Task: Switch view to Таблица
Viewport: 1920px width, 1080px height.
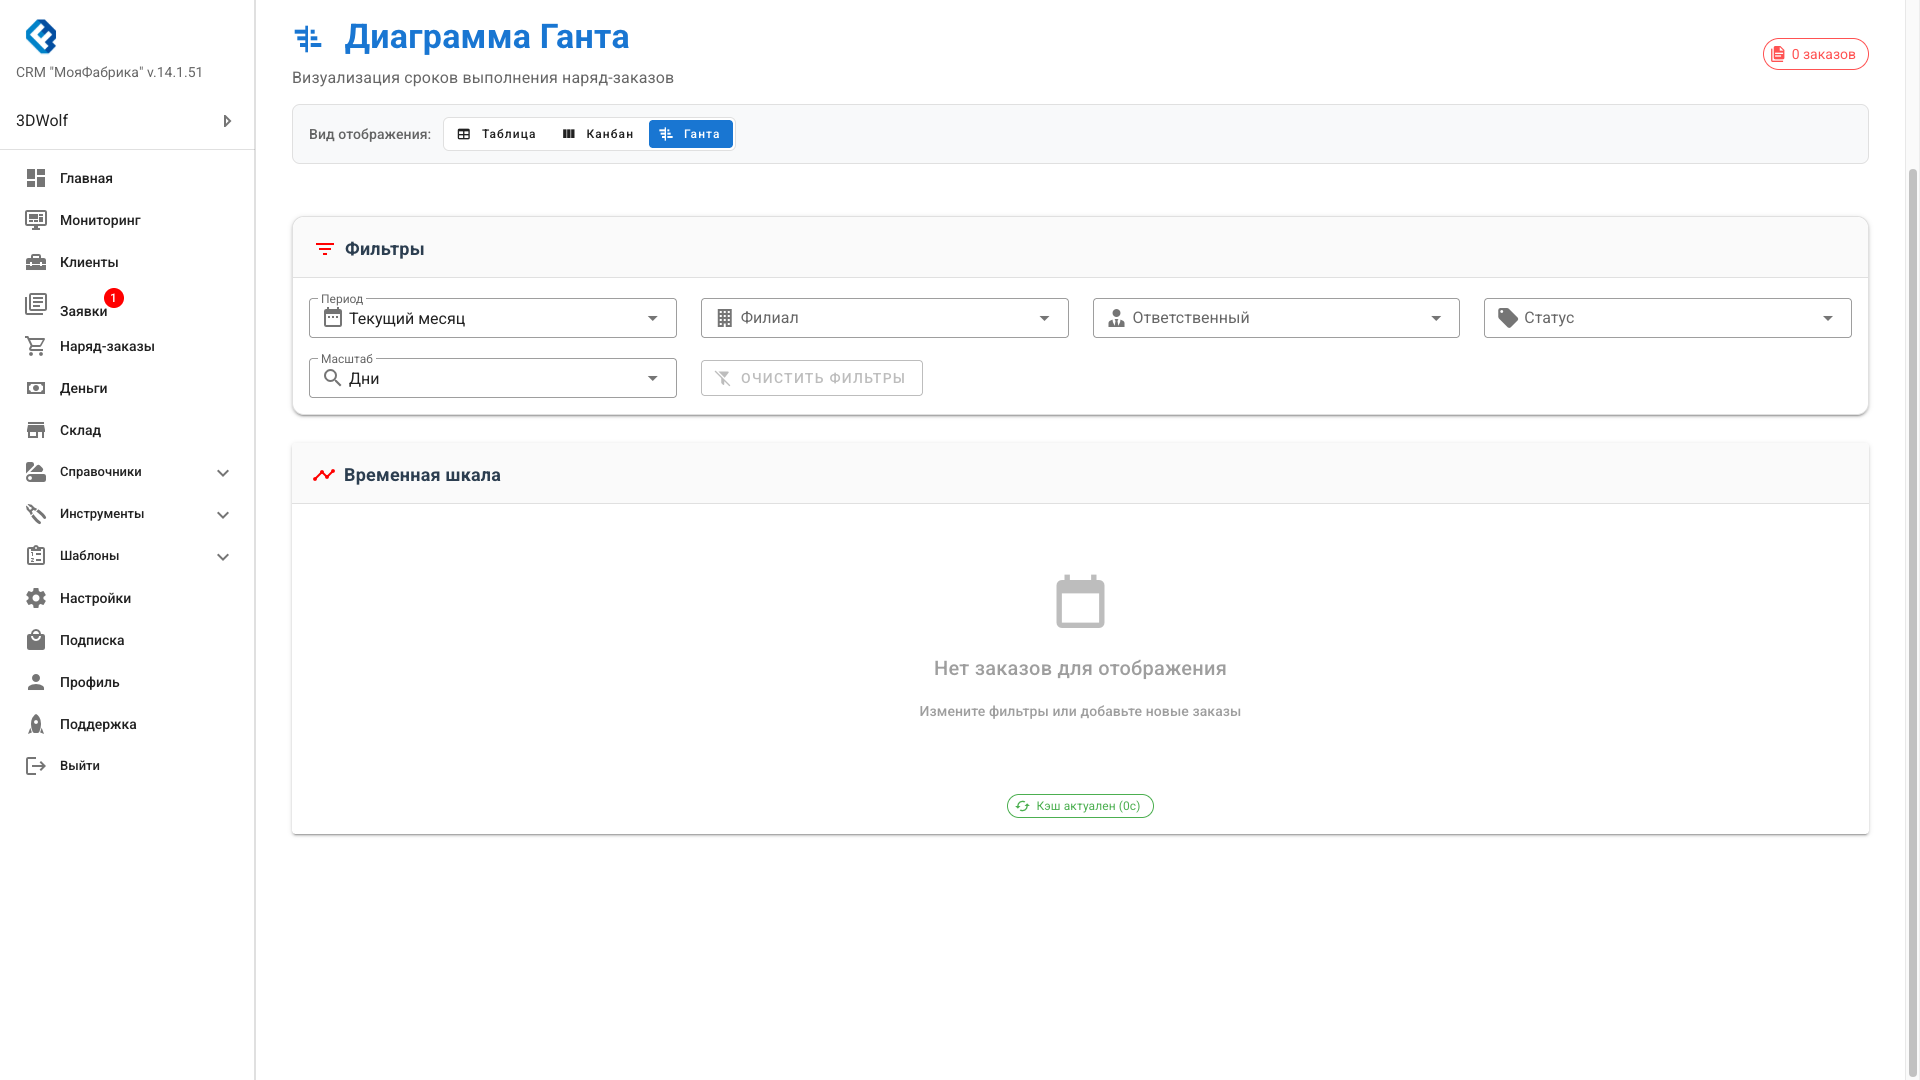Action: click(x=497, y=134)
